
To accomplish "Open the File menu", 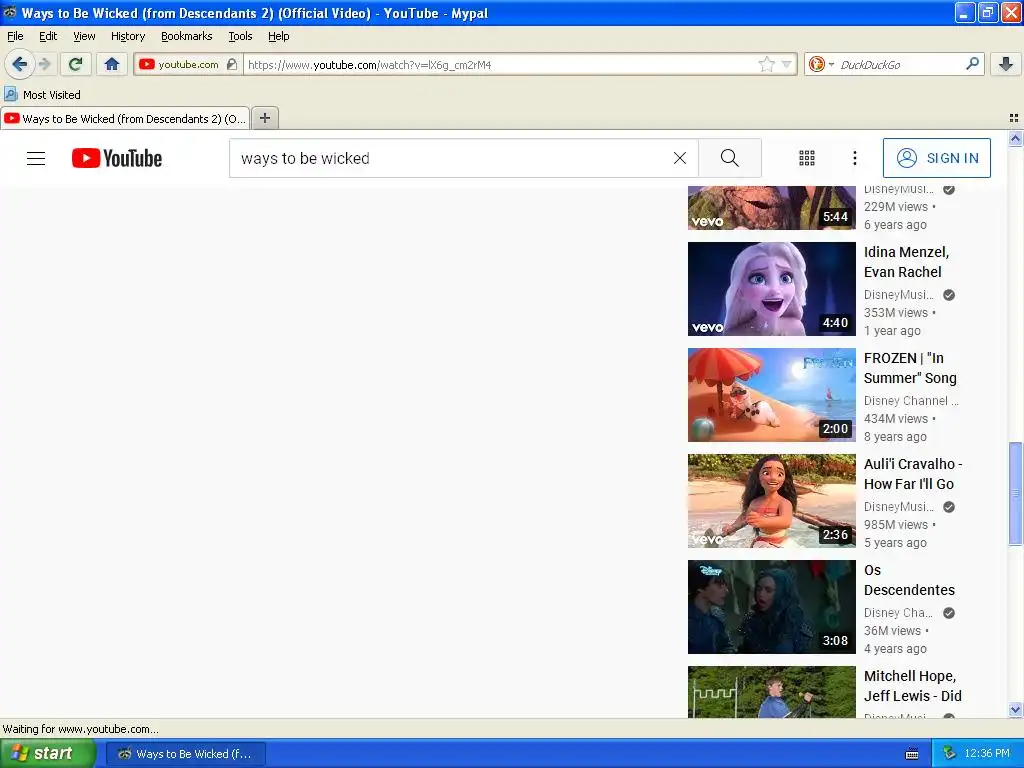I will tap(15, 36).
